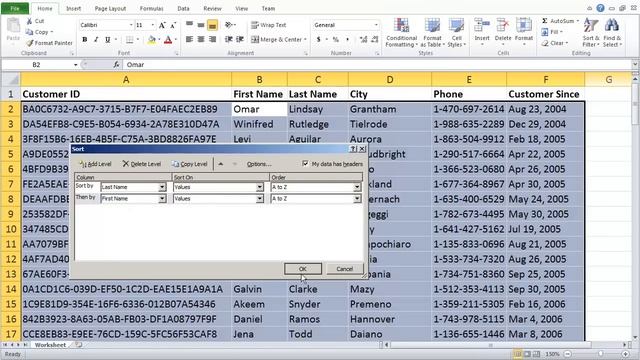Click the Align Text Left icon

click(x=189, y=40)
